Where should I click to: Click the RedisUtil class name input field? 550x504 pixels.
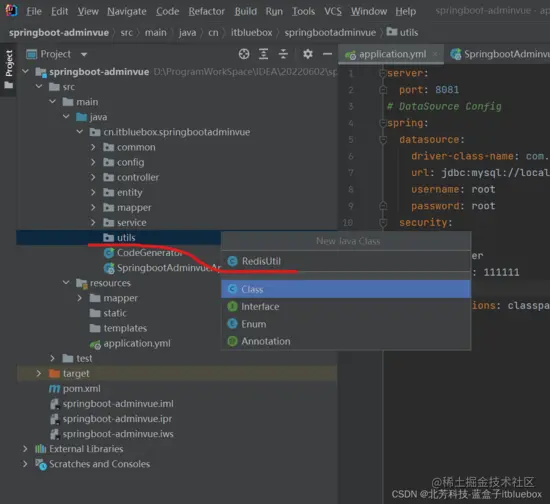[346, 261]
